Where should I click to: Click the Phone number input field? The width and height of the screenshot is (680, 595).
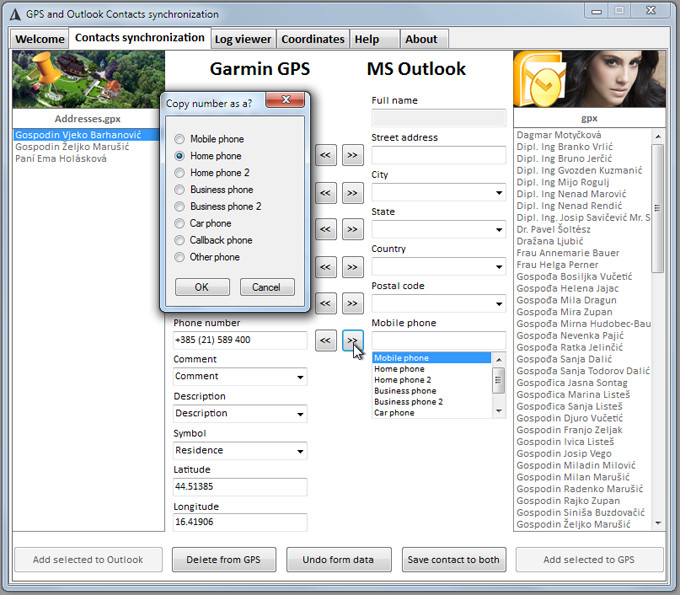click(240, 340)
